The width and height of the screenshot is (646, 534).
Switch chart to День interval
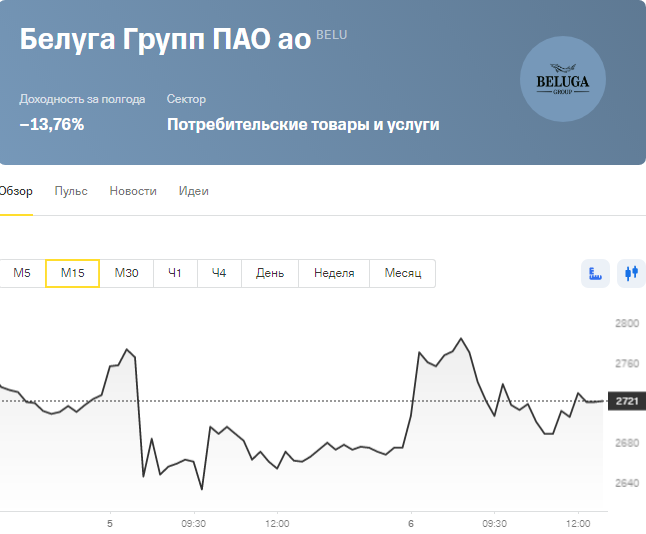pos(270,273)
